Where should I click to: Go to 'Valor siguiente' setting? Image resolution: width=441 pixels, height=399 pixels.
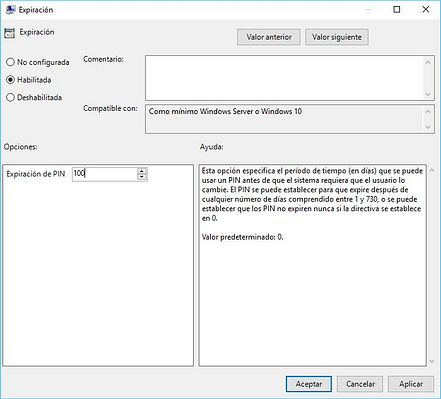click(x=337, y=37)
